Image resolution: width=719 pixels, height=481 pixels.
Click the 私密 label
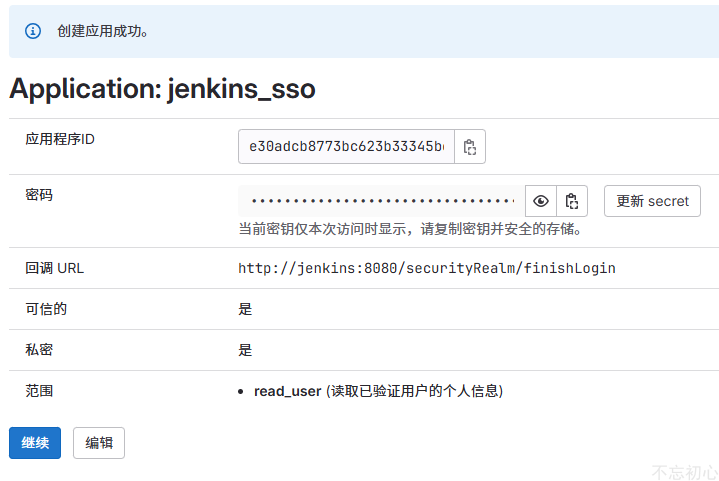tap(39, 350)
